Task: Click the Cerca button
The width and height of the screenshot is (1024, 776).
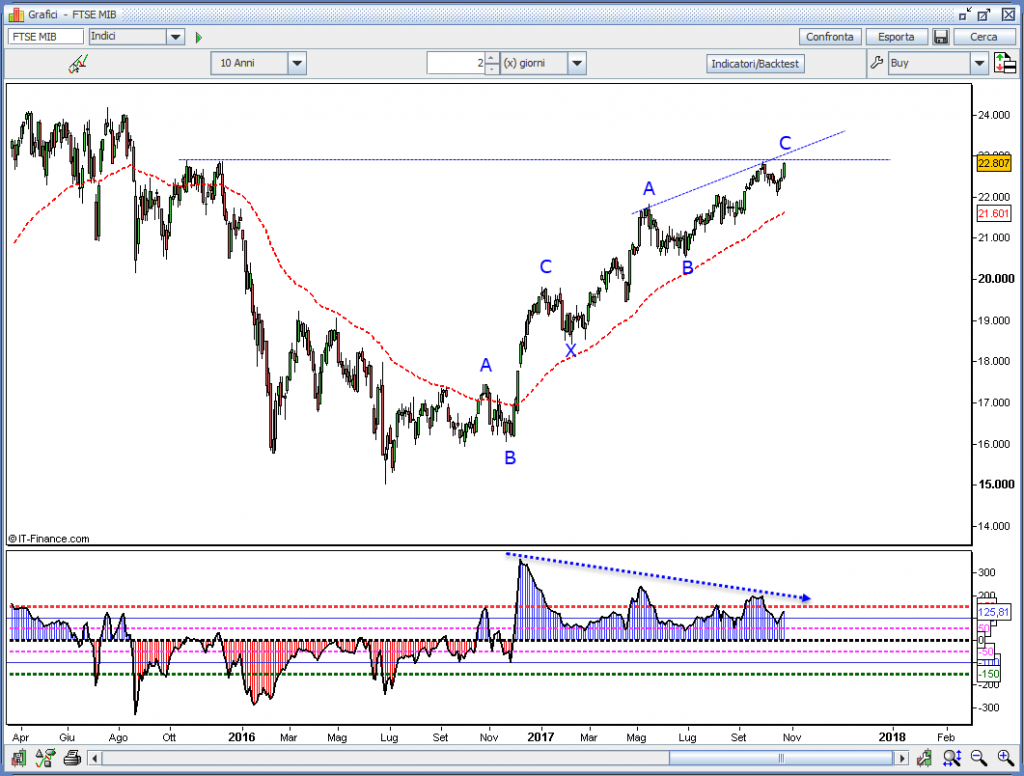Action: tap(983, 37)
